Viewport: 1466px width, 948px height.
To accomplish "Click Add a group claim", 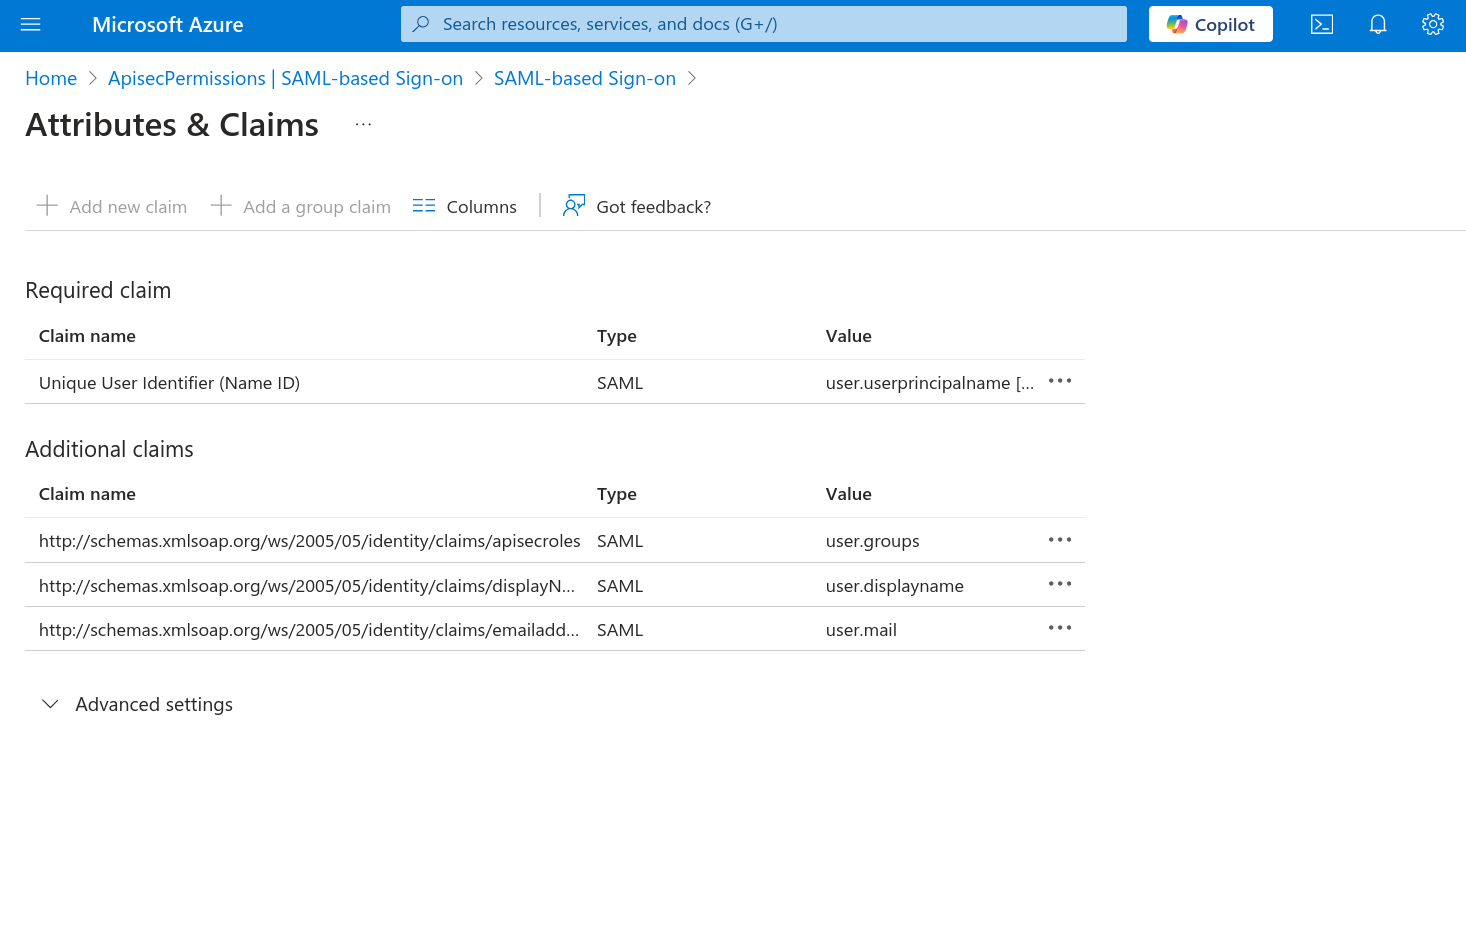I will [x=301, y=207].
